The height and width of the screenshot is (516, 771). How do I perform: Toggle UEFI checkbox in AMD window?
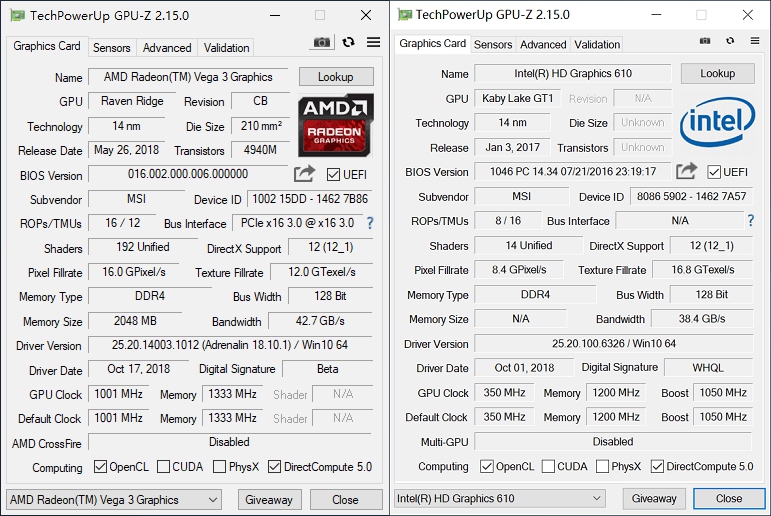click(x=333, y=175)
